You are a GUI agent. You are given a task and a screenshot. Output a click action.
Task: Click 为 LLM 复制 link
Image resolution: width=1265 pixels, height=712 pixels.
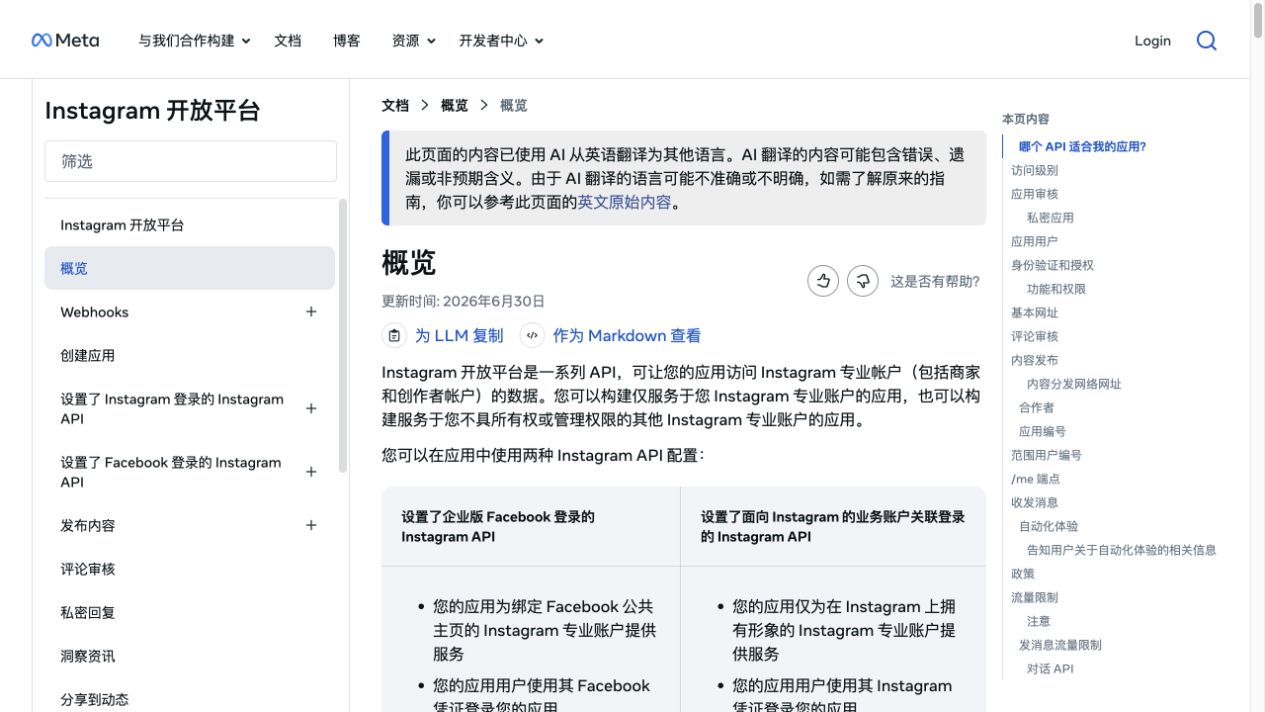pos(459,336)
